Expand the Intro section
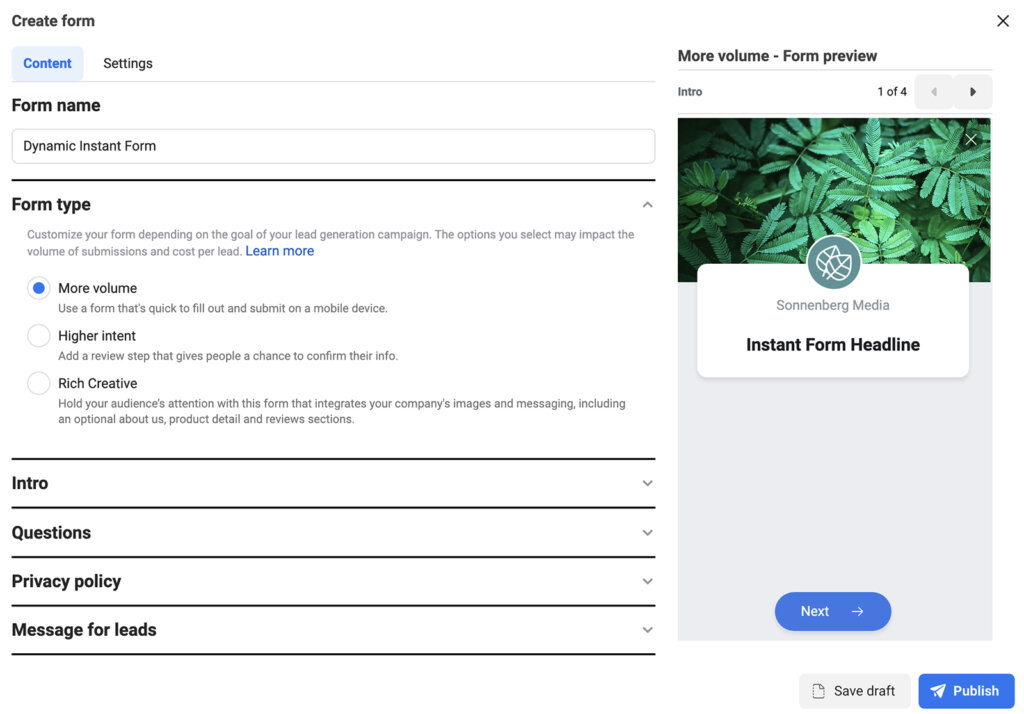This screenshot has height=714, width=1024. 647,483
